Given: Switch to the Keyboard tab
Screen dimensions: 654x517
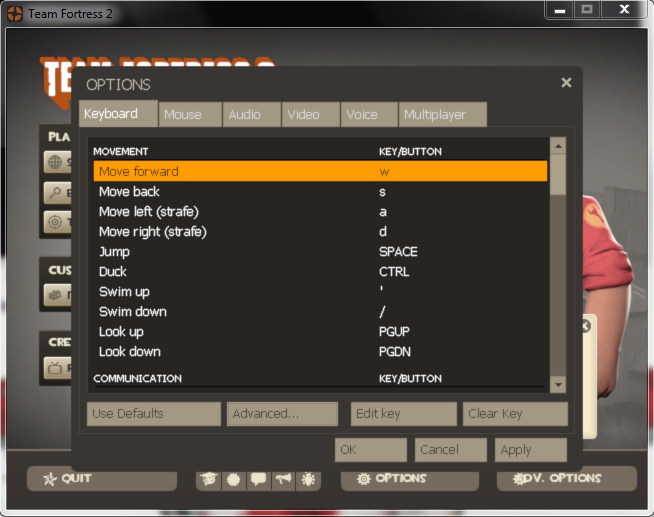Looking at the screenshot, I should pyautogui.click(x=118, y=113).
